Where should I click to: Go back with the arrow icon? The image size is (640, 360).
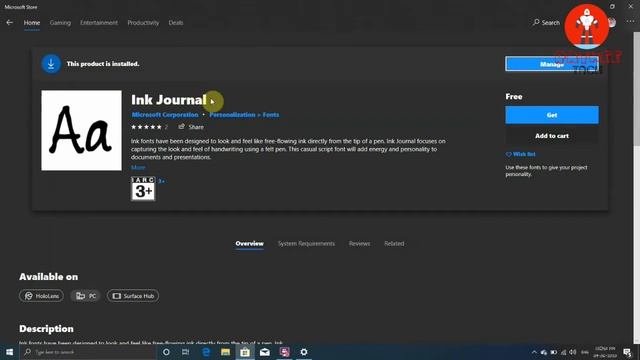click(x=9, y=22)
